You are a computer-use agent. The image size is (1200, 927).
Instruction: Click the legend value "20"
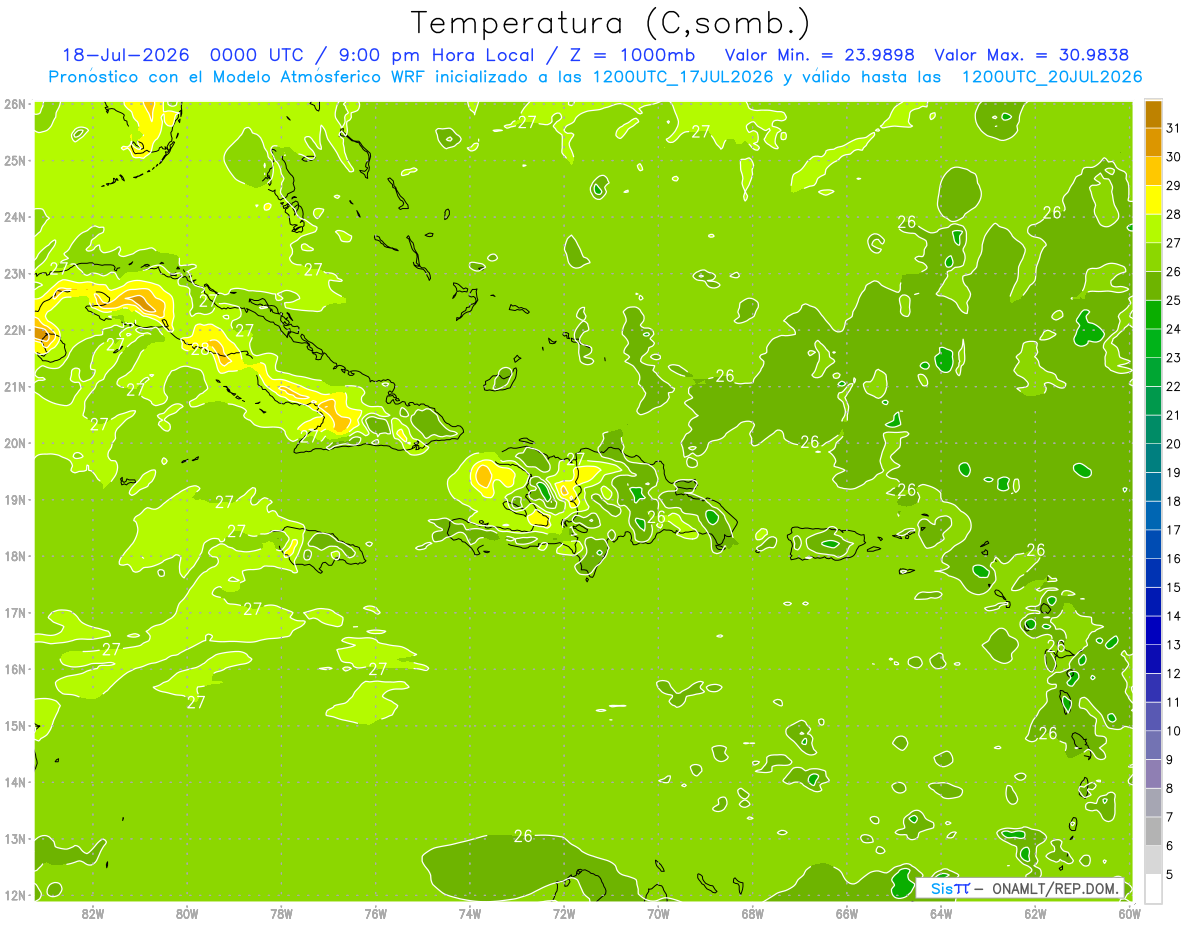click(x=1173, y=444)
